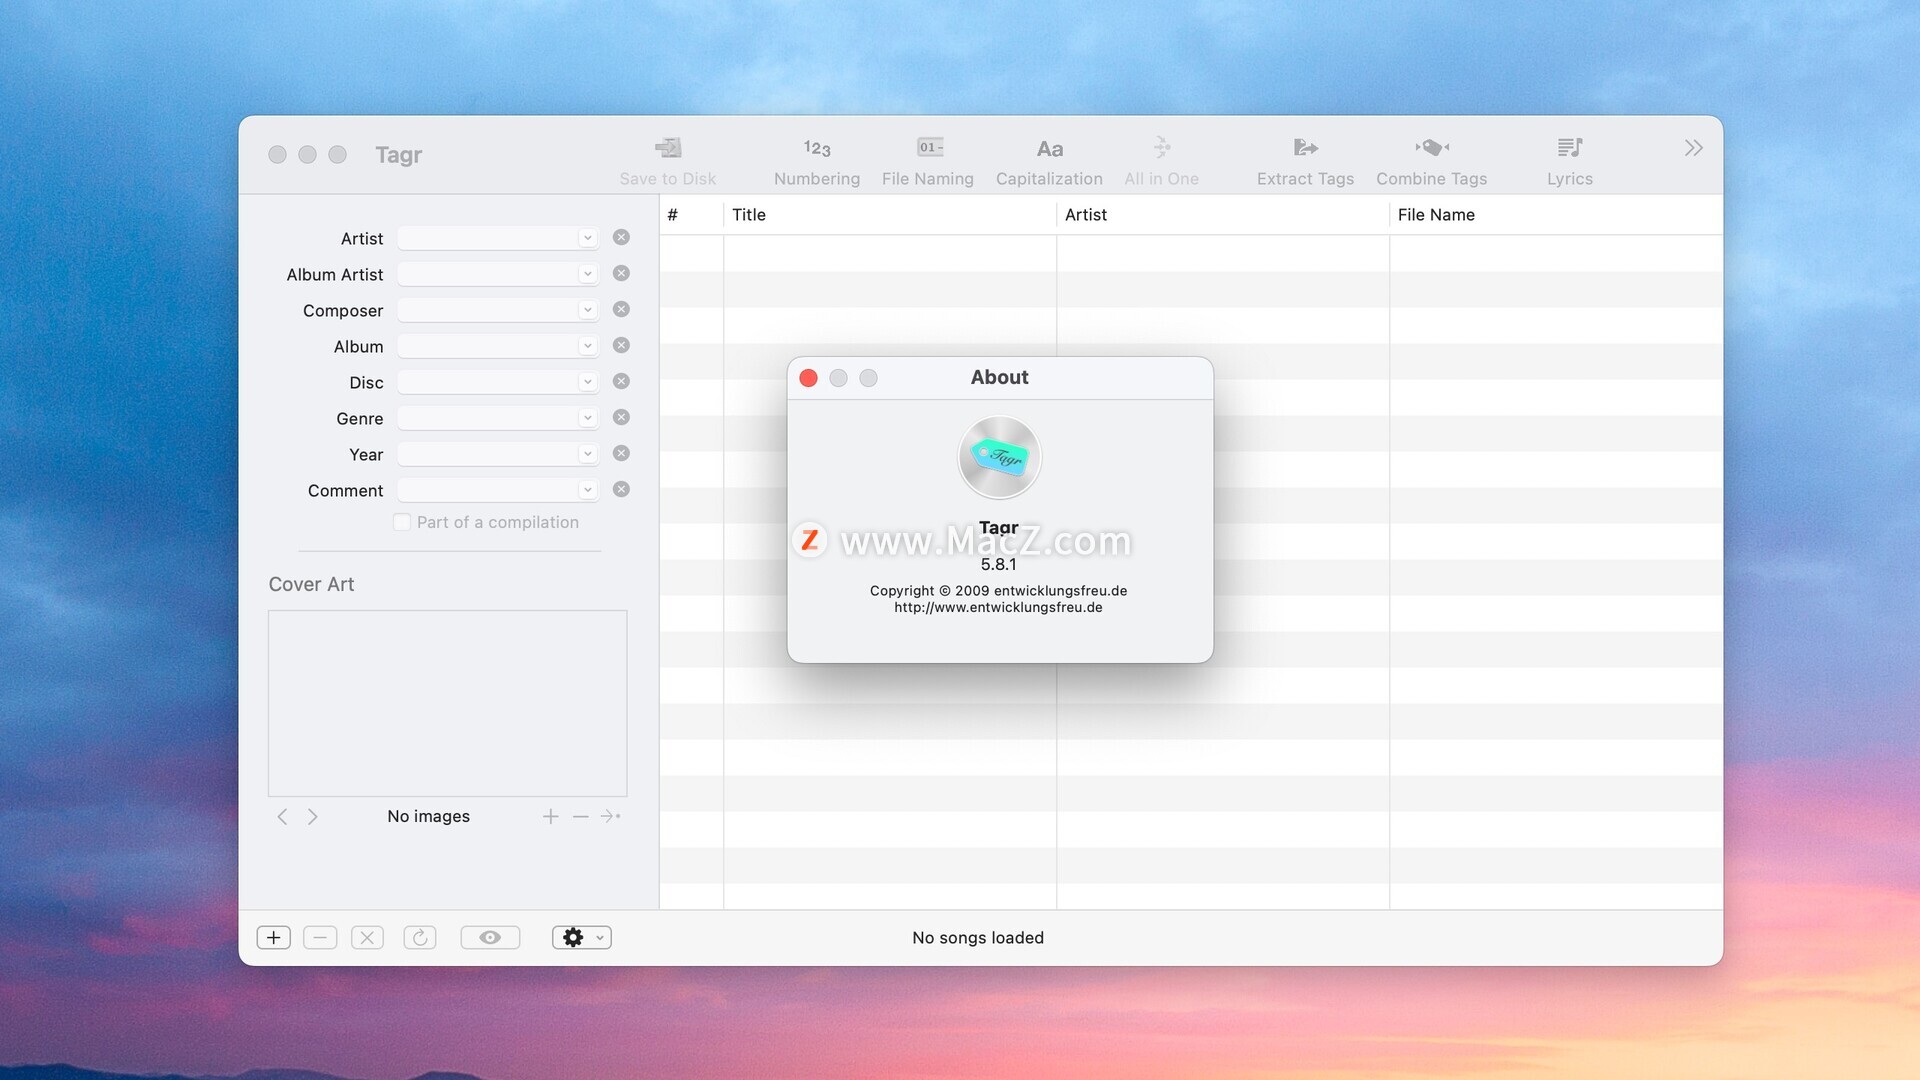Remove the cover art image
Viewport: 1920px width, 1080px height.
click(x=580, y=817)
